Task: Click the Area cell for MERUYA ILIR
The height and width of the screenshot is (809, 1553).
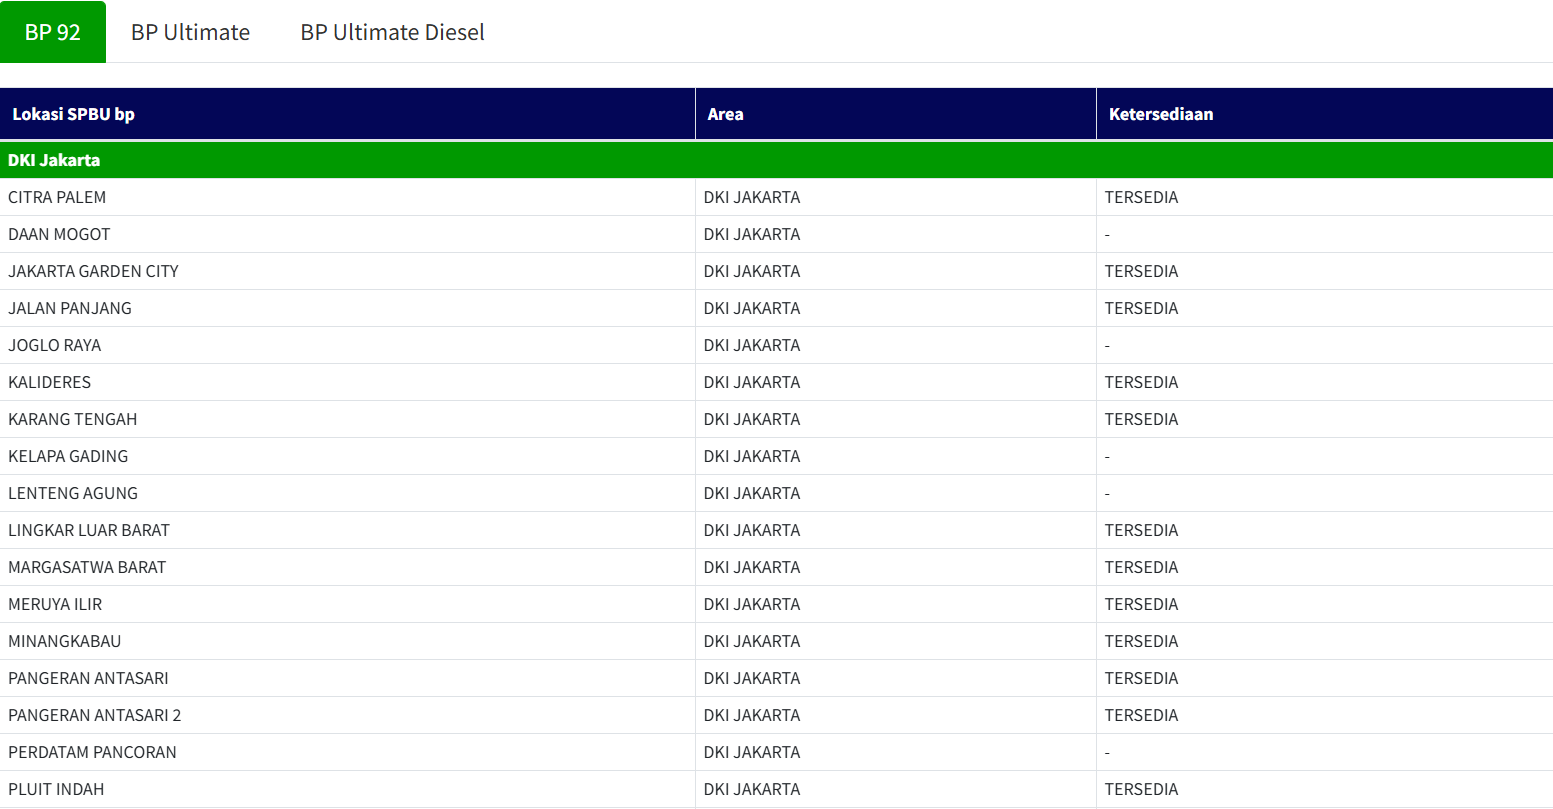Action: click(751, 604)
